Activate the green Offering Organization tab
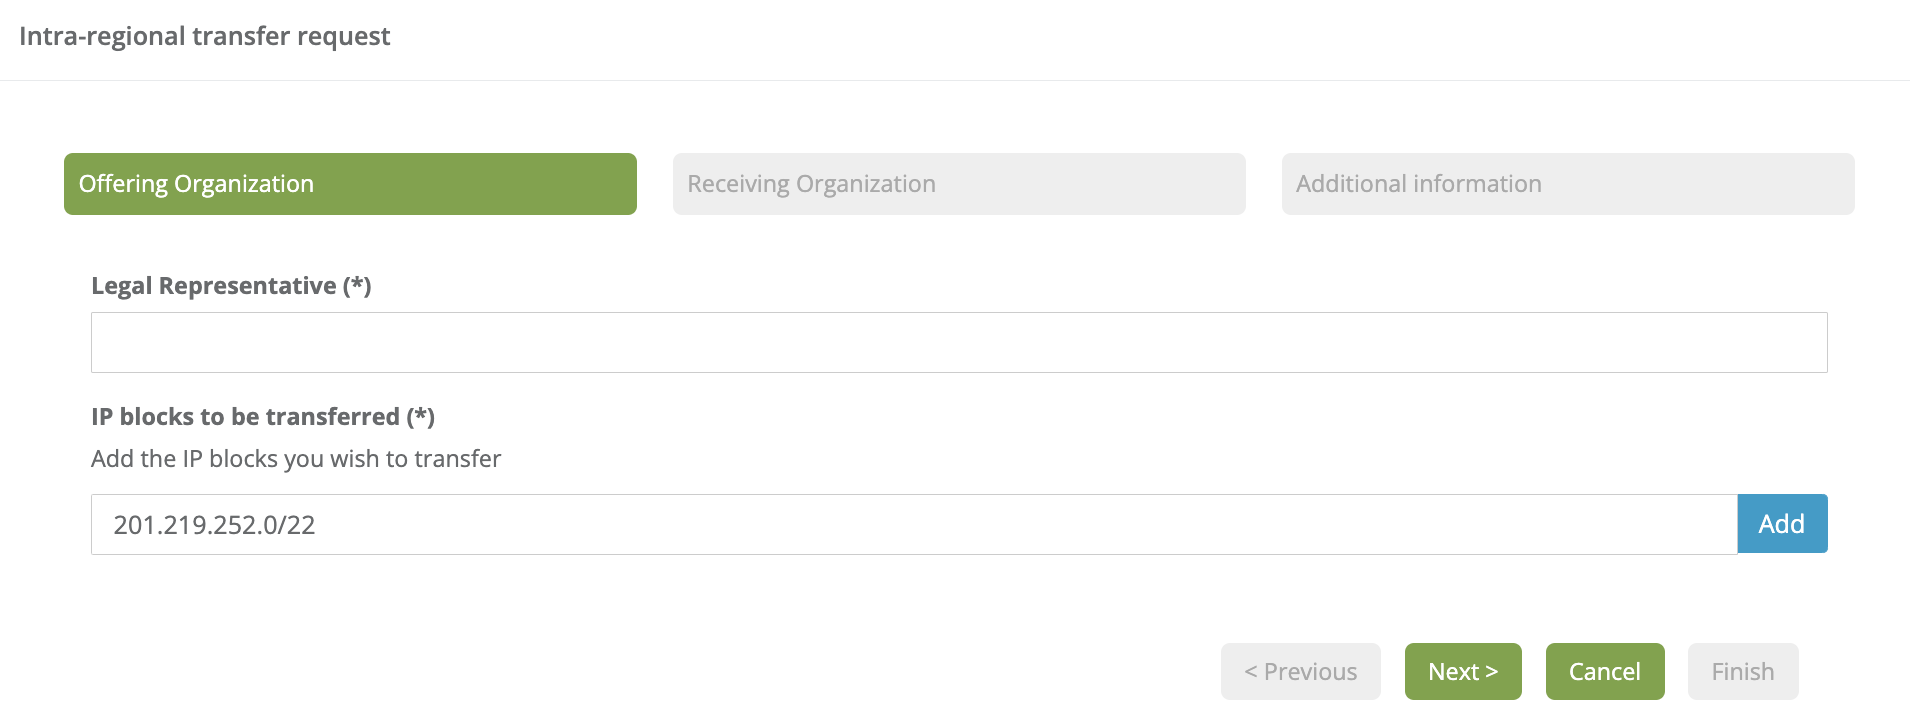Screen dimensions: 1910x722 tap(350, 184)
